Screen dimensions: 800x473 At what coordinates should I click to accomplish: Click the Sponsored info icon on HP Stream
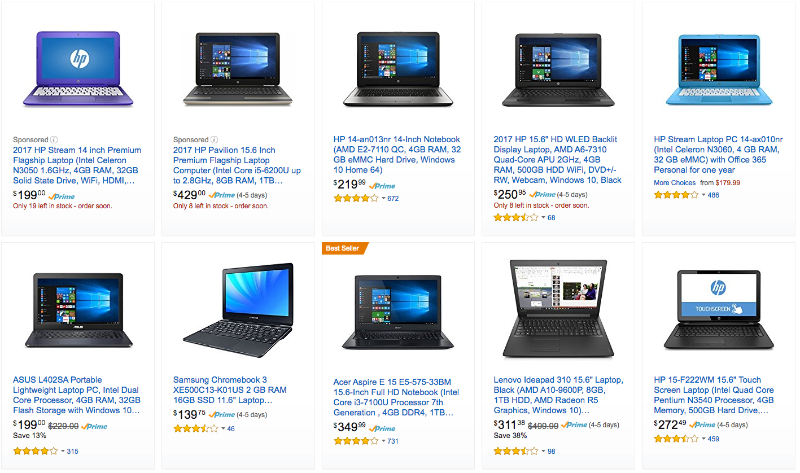click(x=54, y=140)
